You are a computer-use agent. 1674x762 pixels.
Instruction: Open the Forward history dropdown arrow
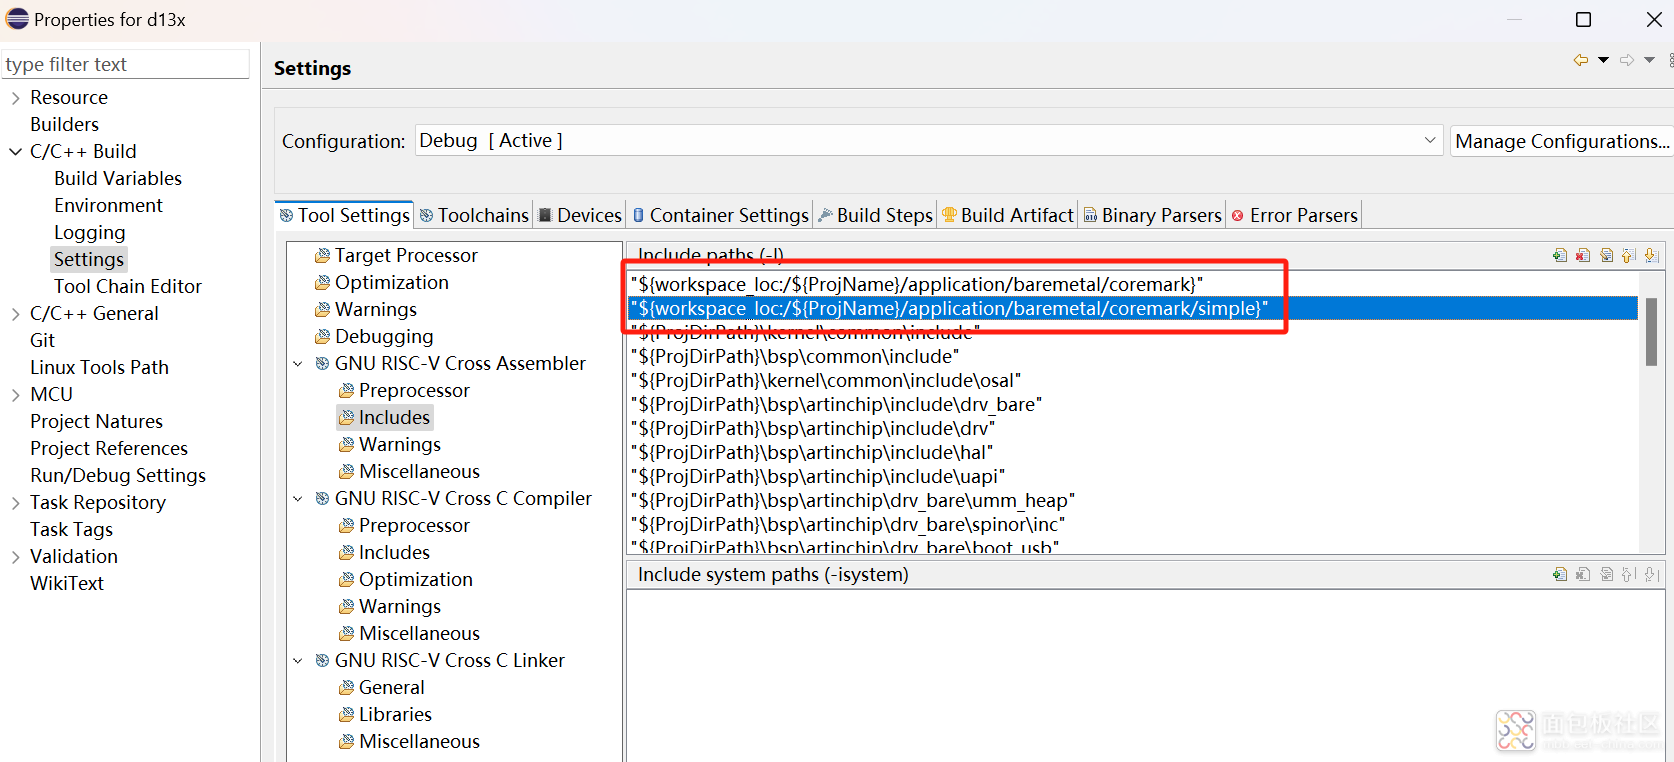(1649, 60)
